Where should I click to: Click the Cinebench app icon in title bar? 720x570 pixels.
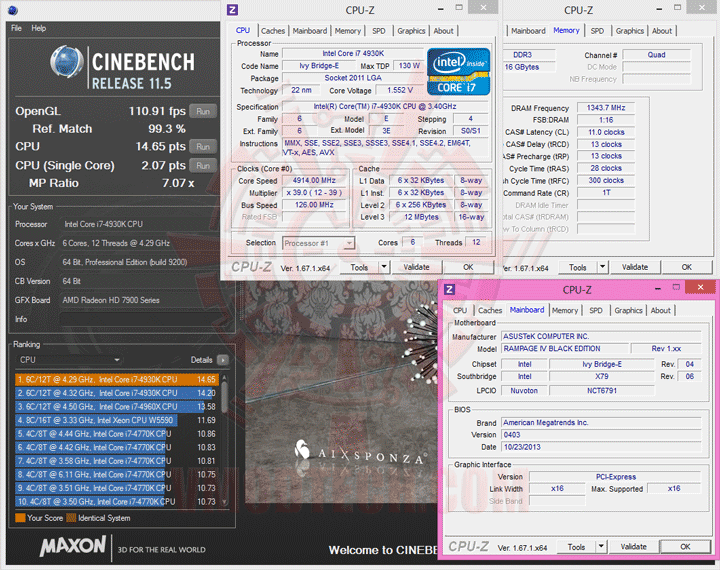coord(13,10)
